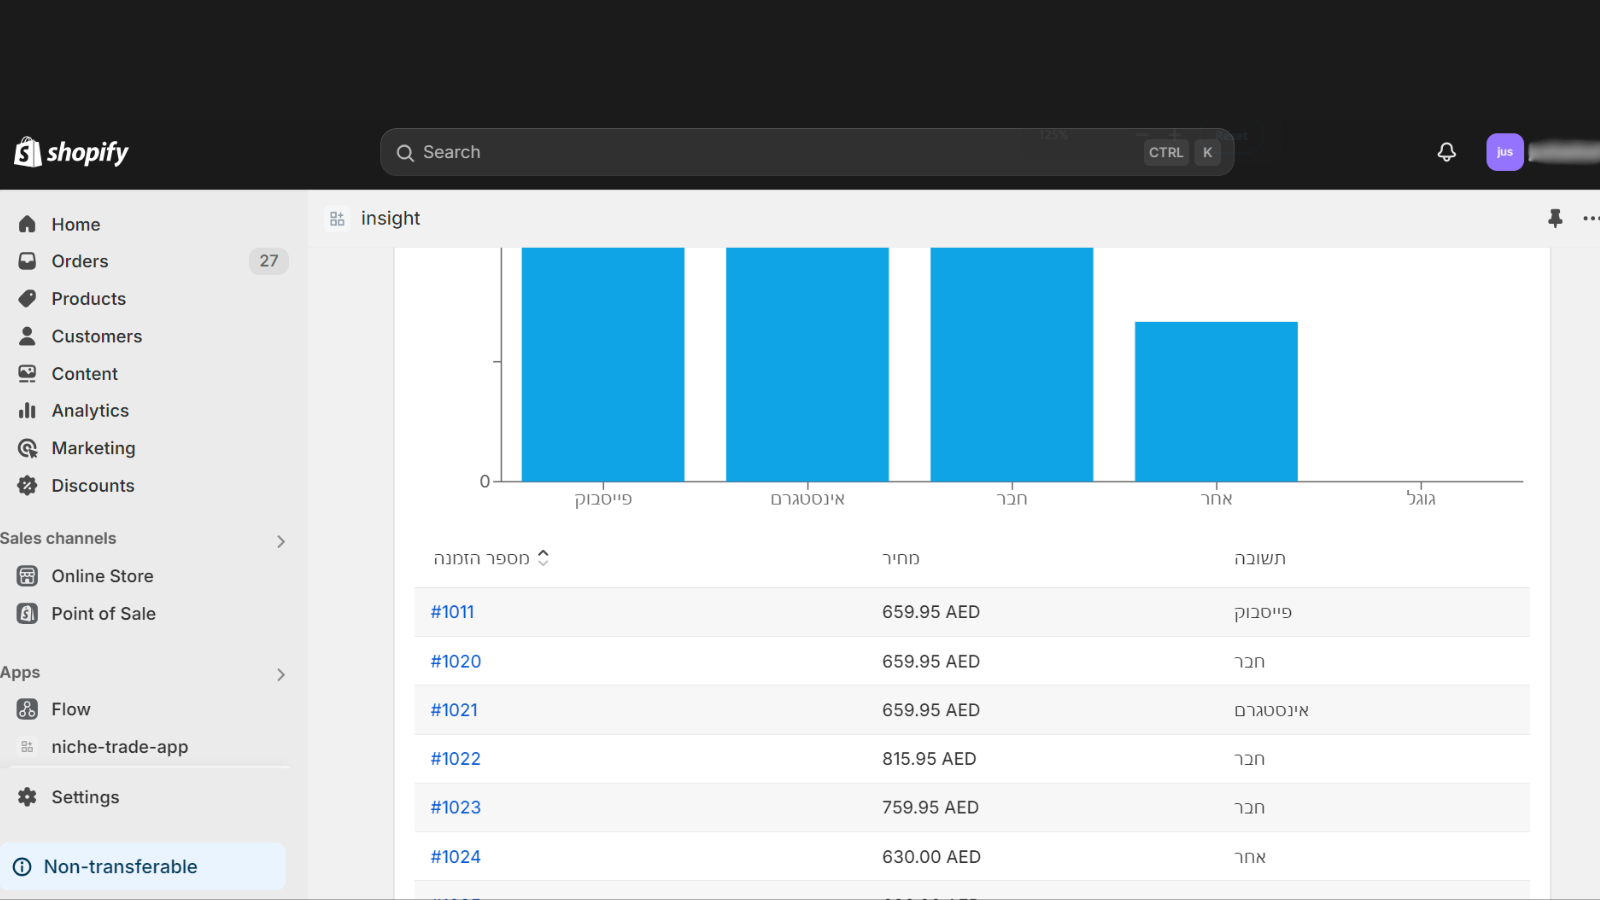Click the niche-trade-app icon
This screenshot has width=1600, height=900.
click(27, 747)
